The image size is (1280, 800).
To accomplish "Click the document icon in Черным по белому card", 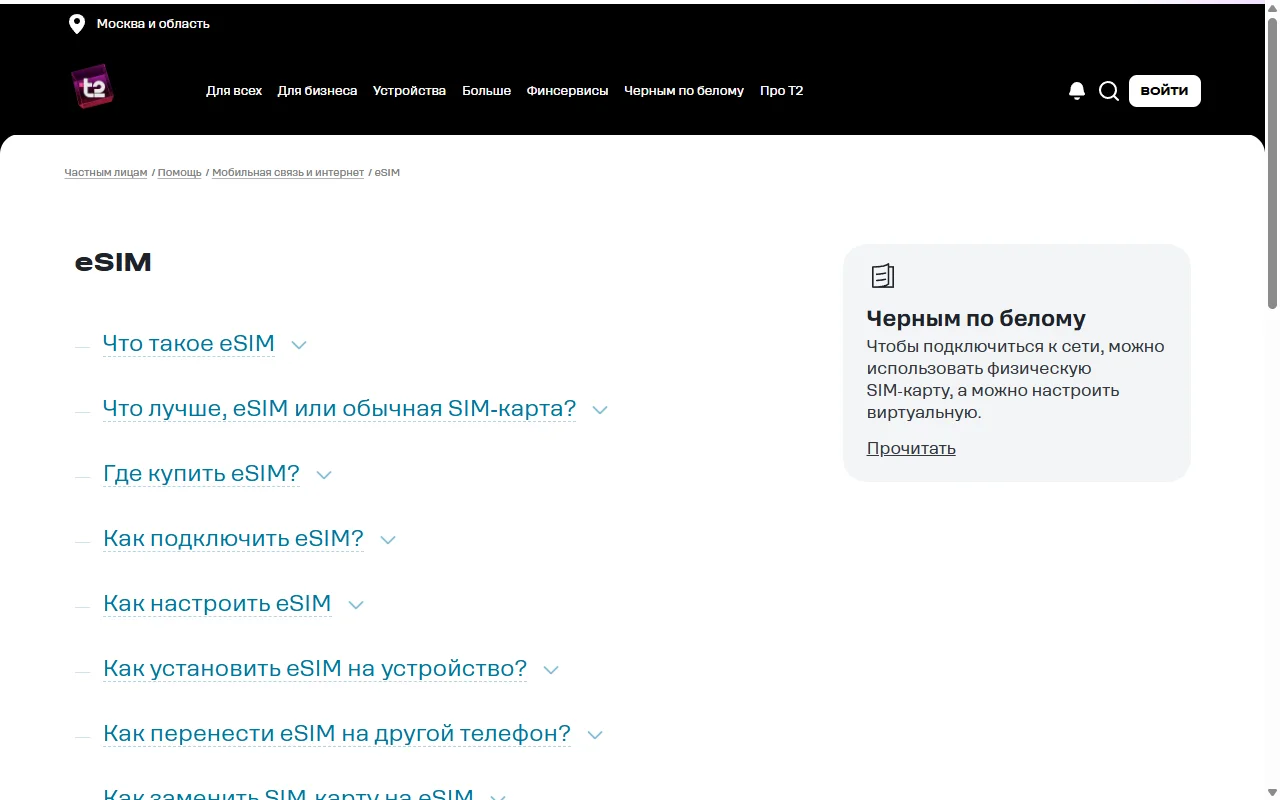I will point(882,276).
